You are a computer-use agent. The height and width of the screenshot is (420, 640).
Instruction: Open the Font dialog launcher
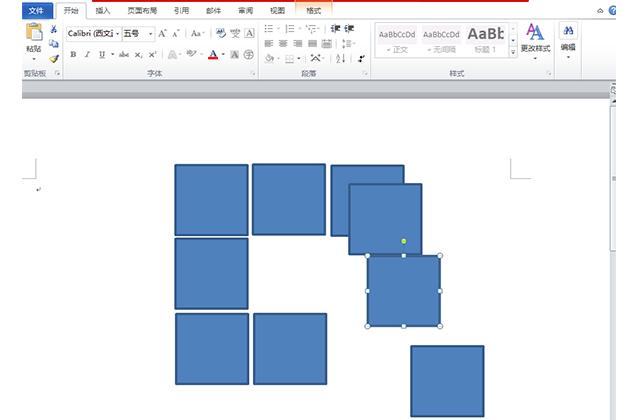coord(253,73)
